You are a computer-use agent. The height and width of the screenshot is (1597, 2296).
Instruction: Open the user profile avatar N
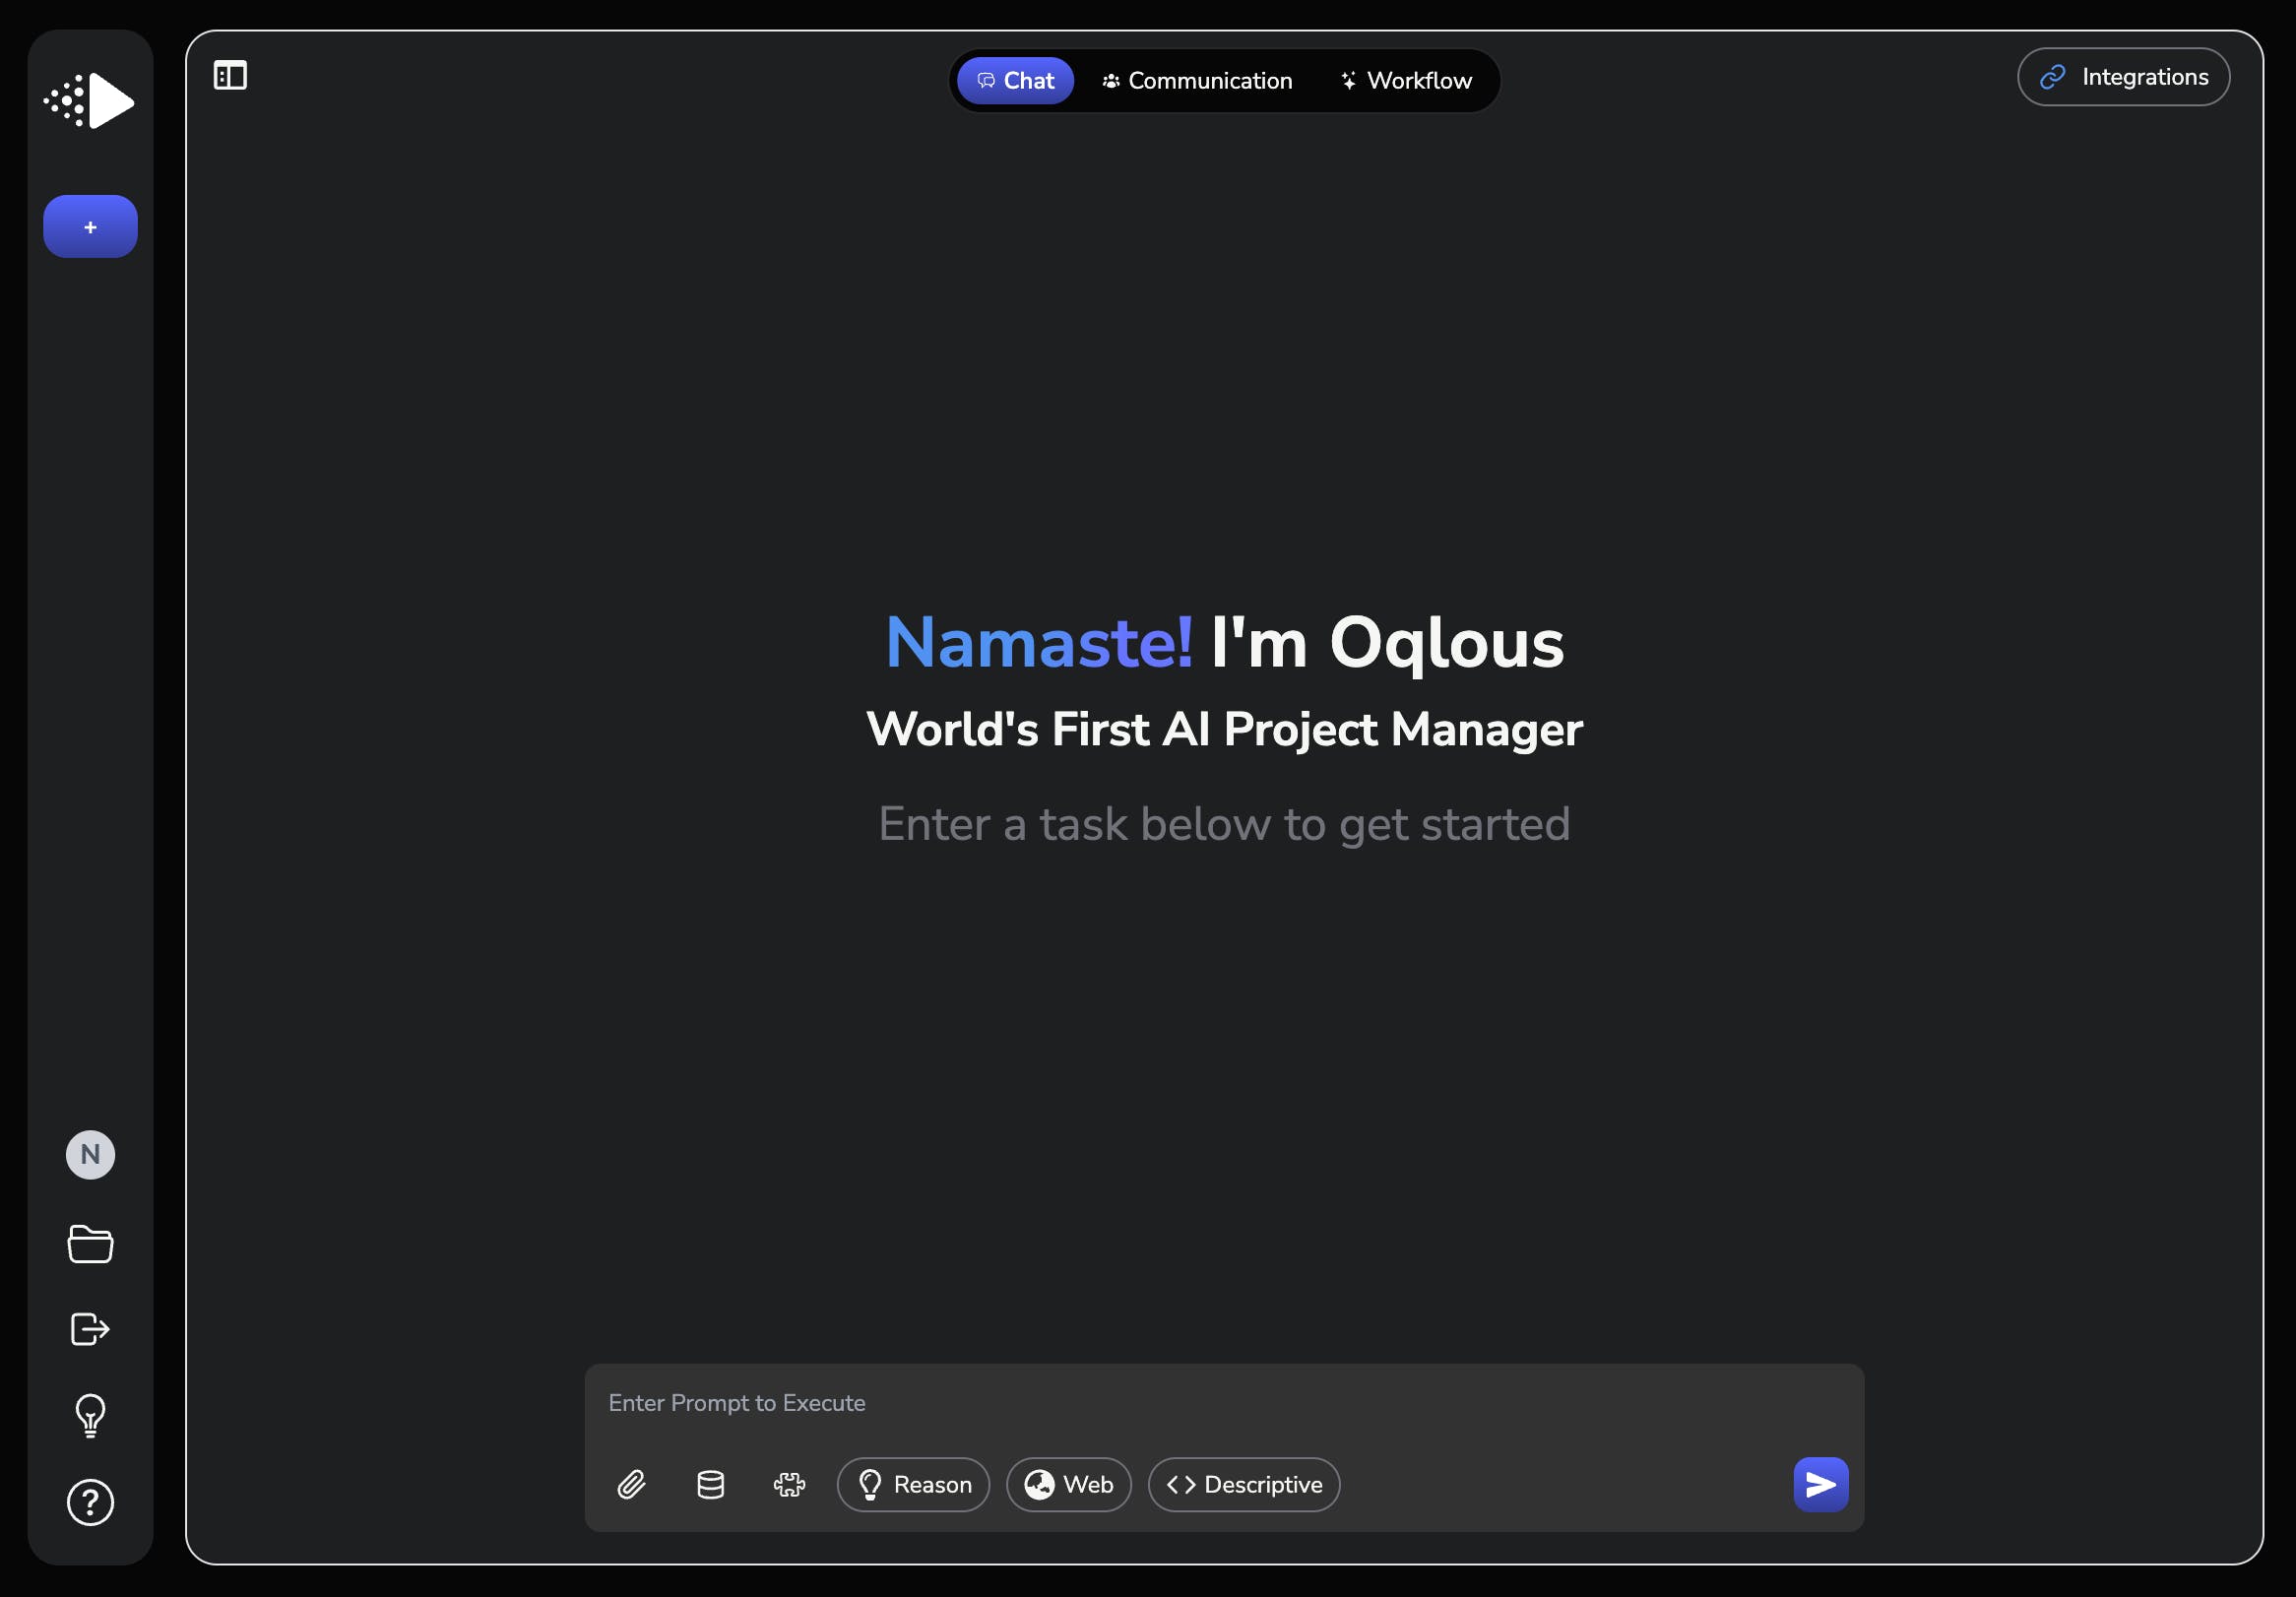point(90,1155)
